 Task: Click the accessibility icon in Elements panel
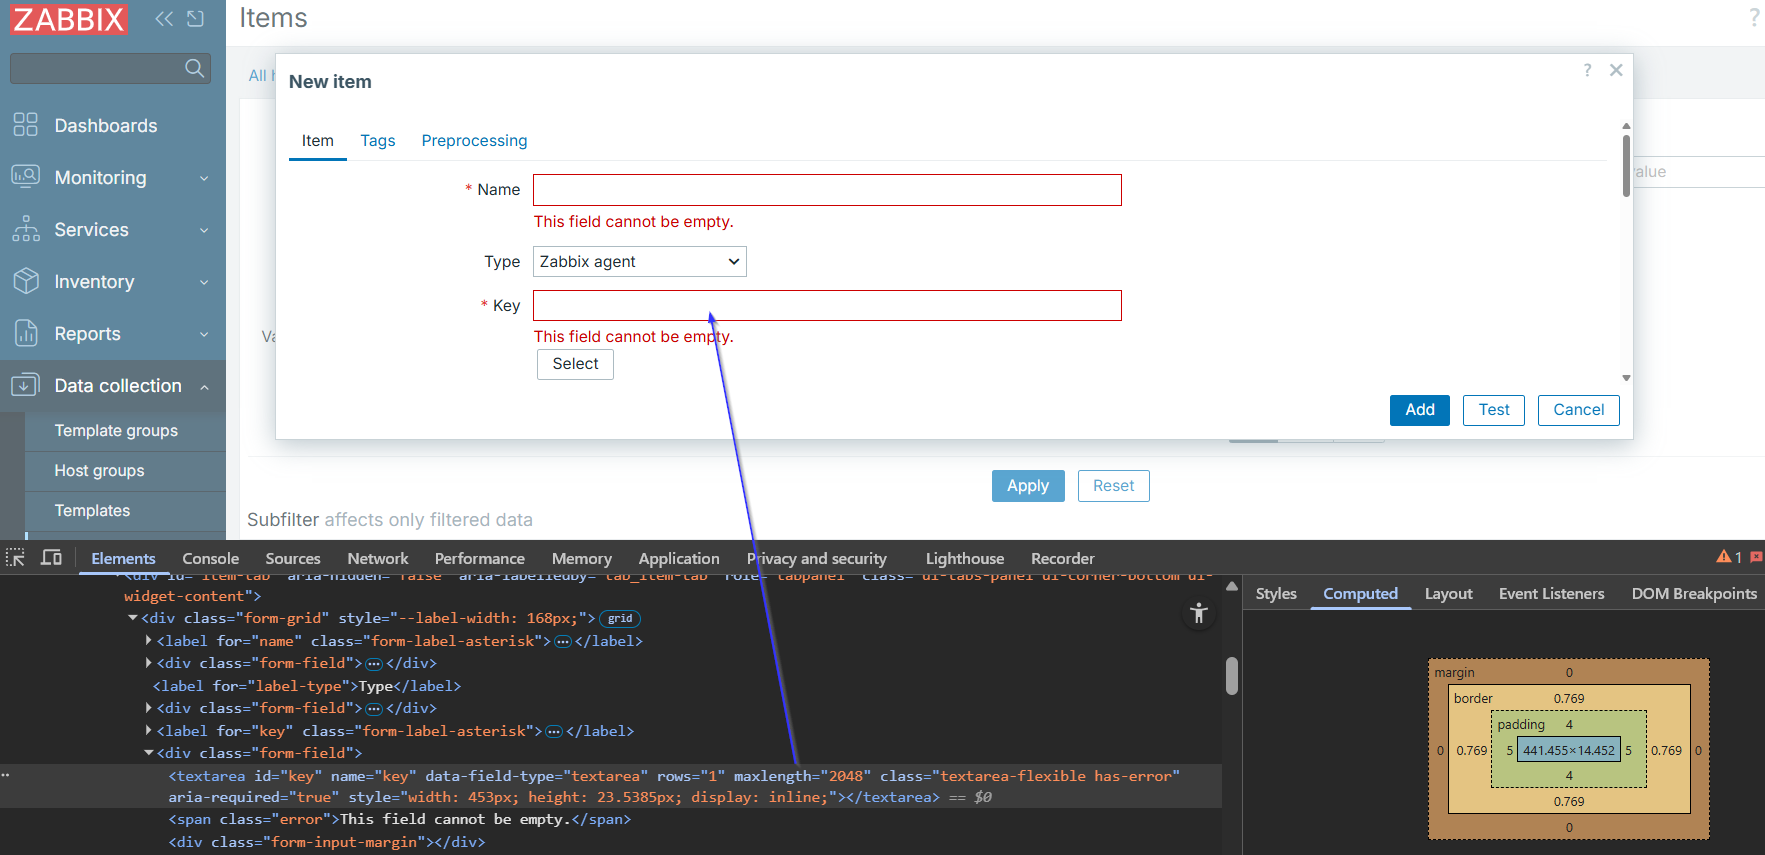[1199, 613]
